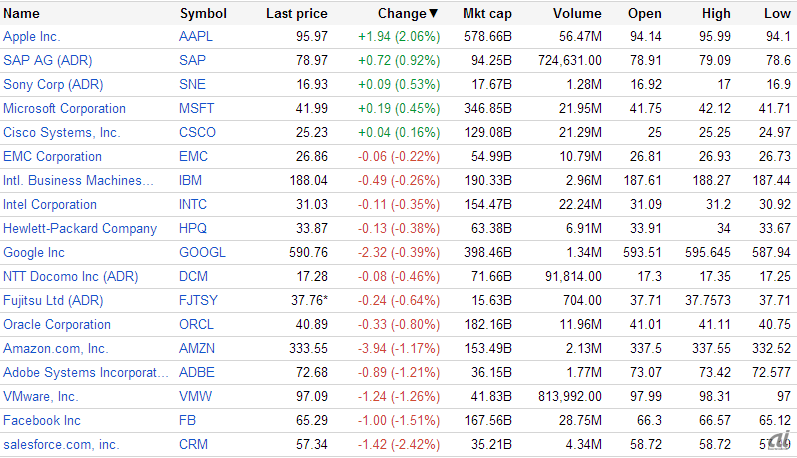The height and width of the screenshot is (458, 797).
Task: Open Hewlett-Packard Company link
Action: tap(80, 229)
